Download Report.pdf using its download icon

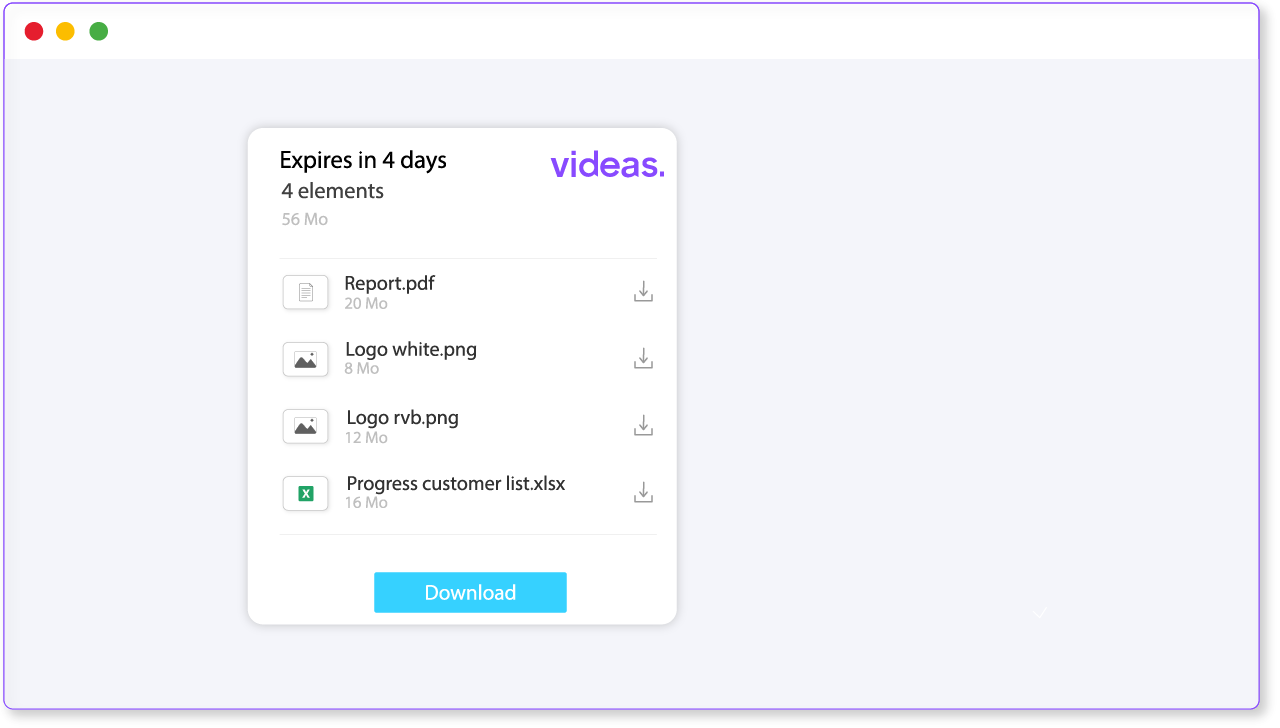644,292
